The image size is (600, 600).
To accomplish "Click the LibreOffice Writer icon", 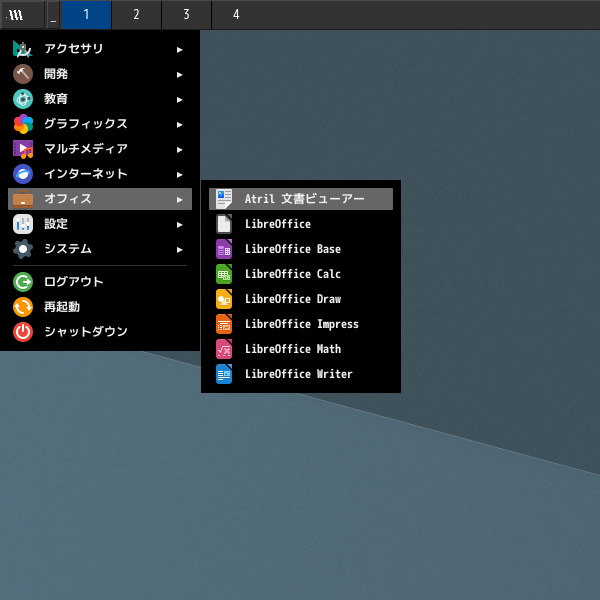I will click(224, 374).
